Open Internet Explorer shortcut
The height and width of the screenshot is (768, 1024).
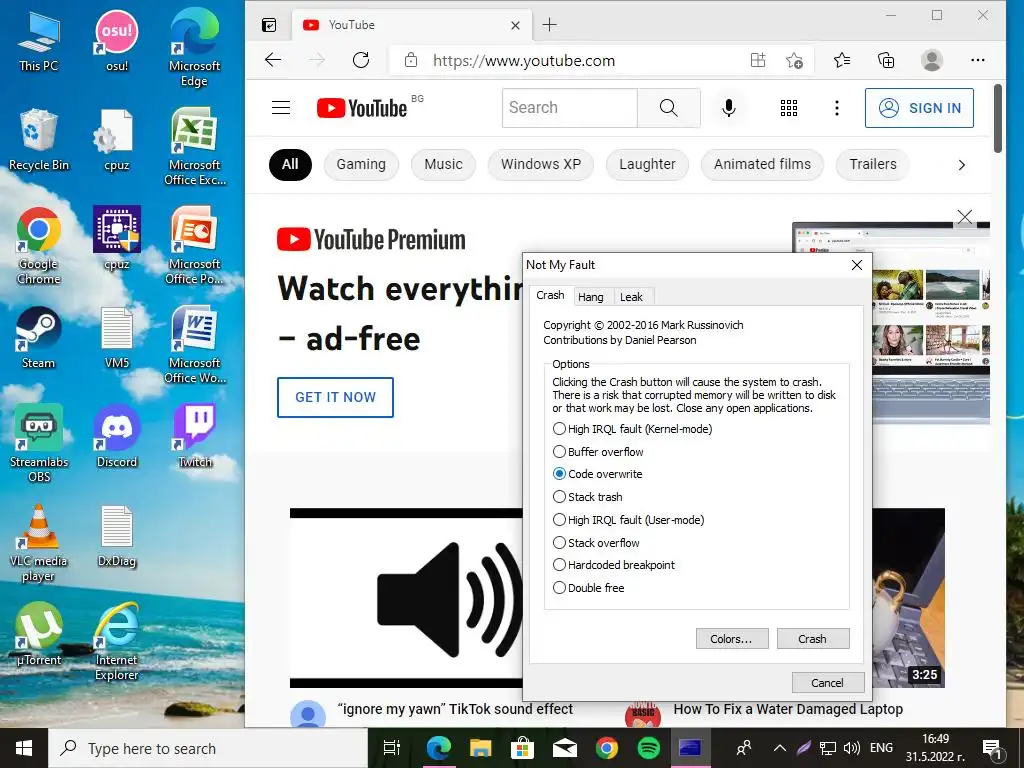[117, 641]
